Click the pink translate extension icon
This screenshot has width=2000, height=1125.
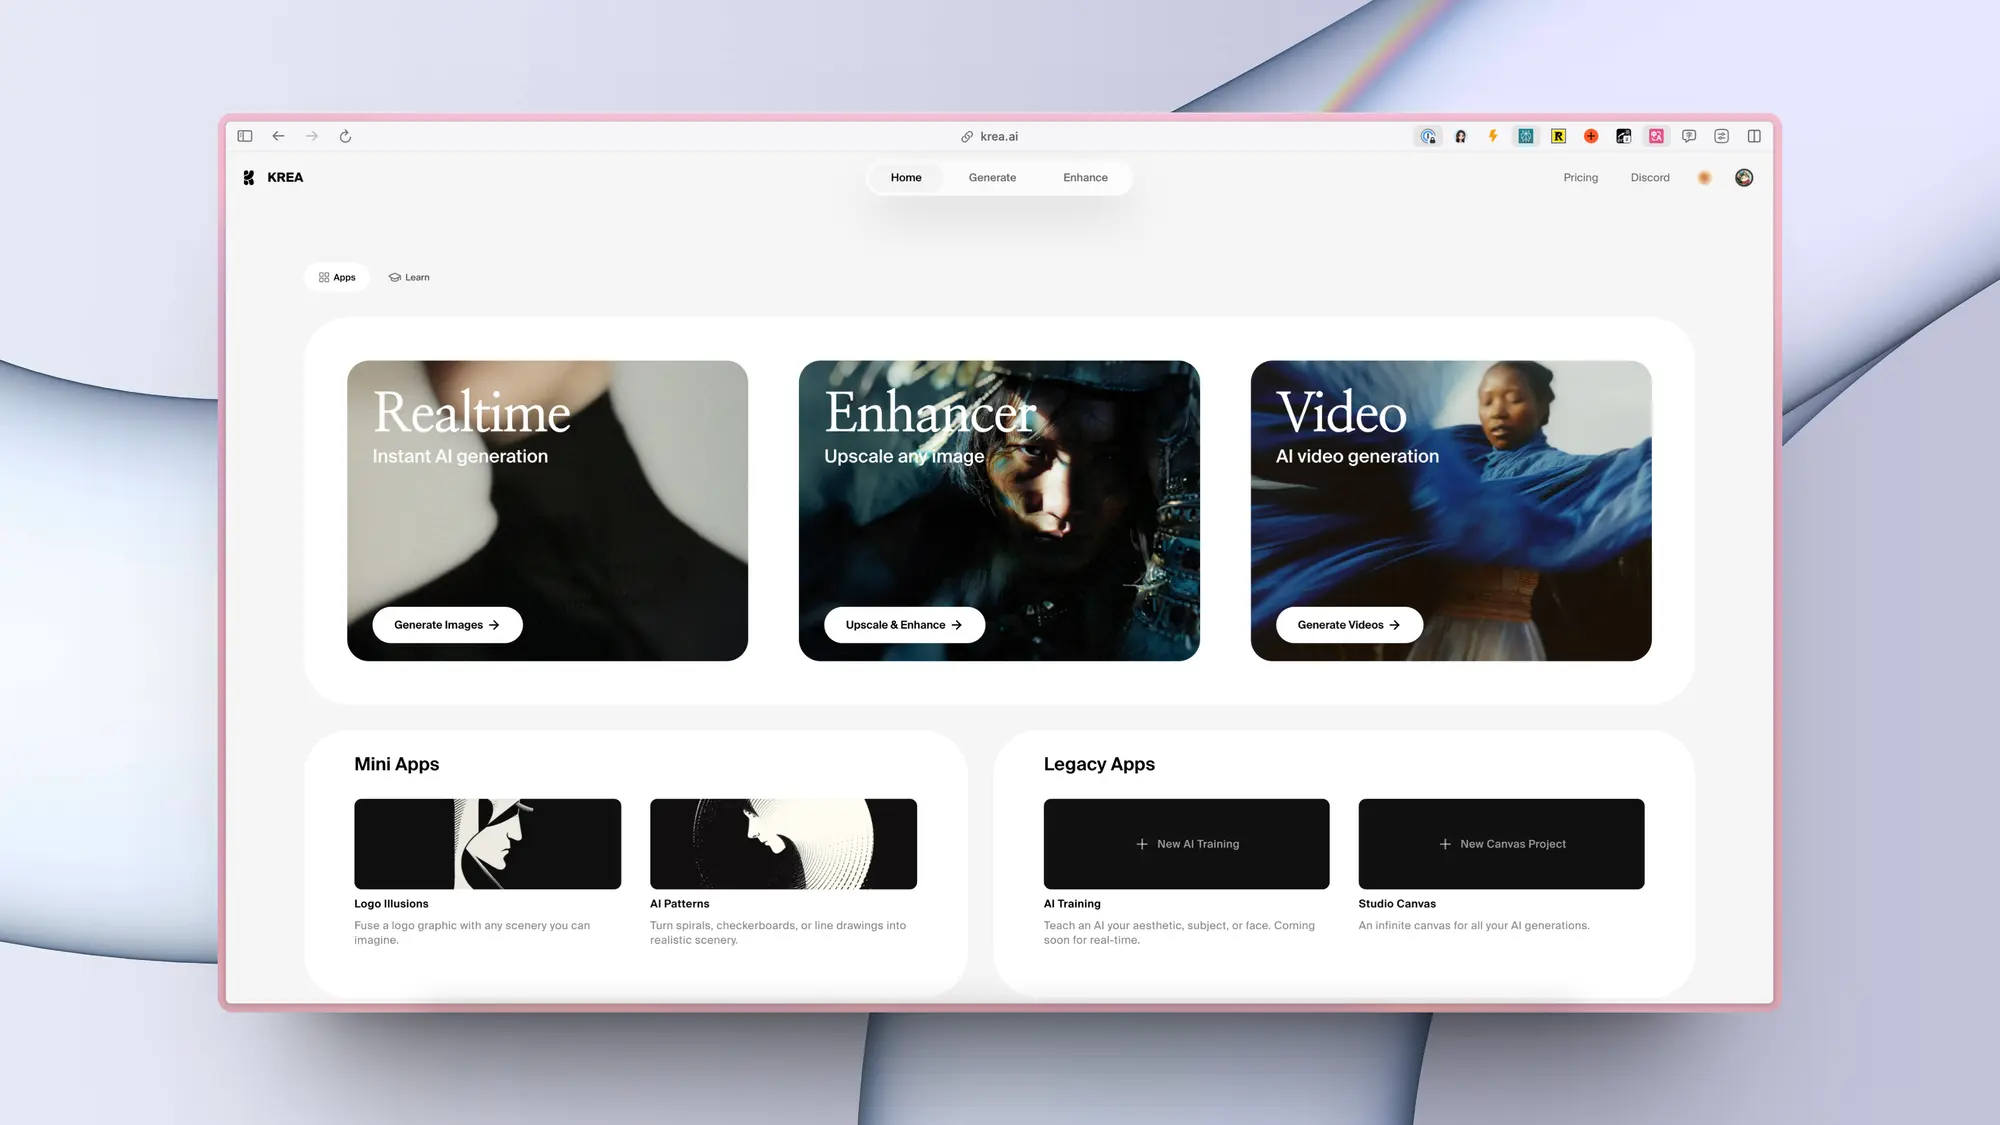click(x=1657, y=136)
